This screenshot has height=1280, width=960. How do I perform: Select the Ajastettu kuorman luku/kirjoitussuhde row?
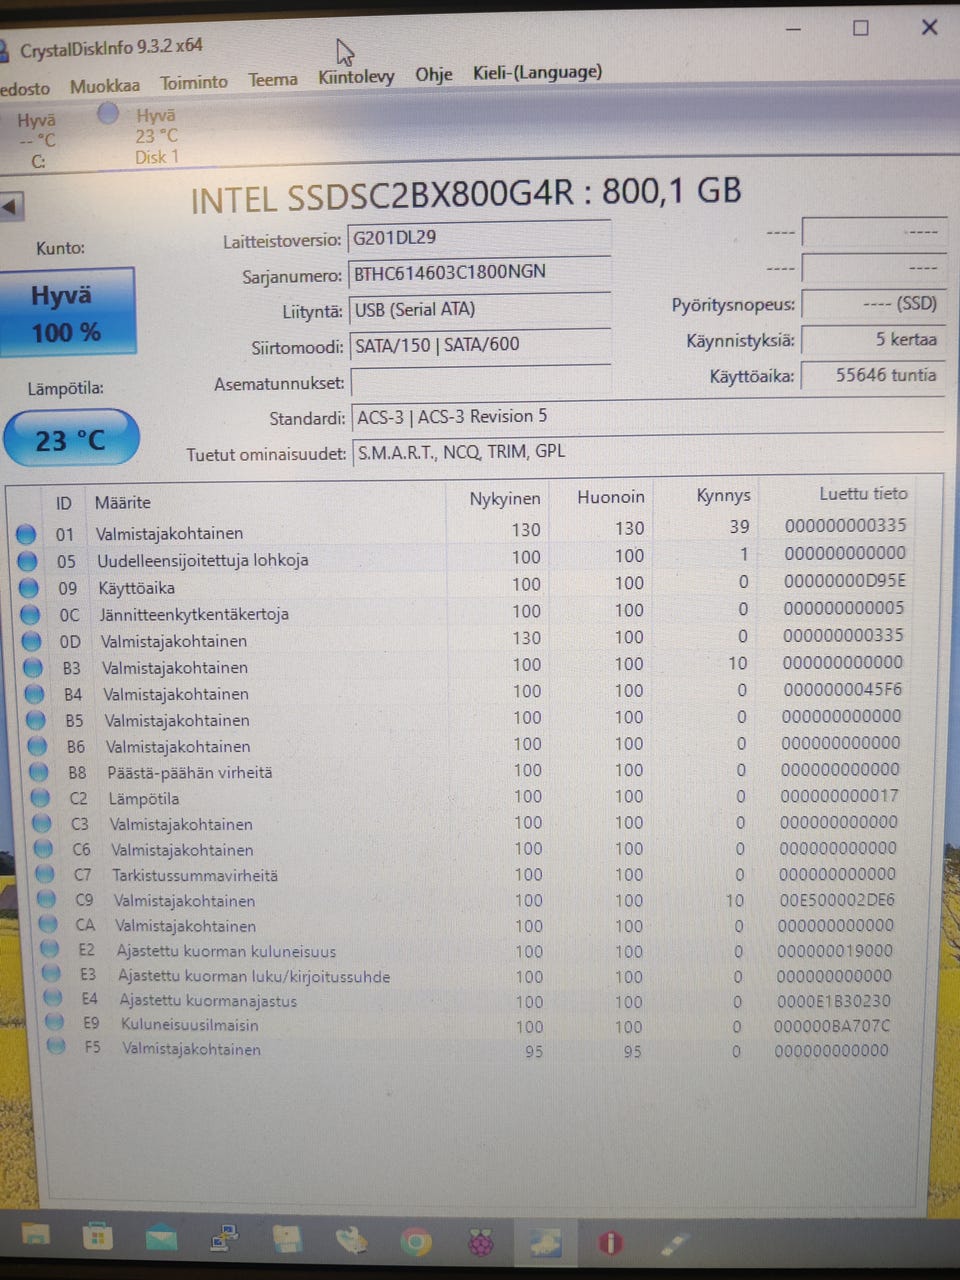coord(475,976)
